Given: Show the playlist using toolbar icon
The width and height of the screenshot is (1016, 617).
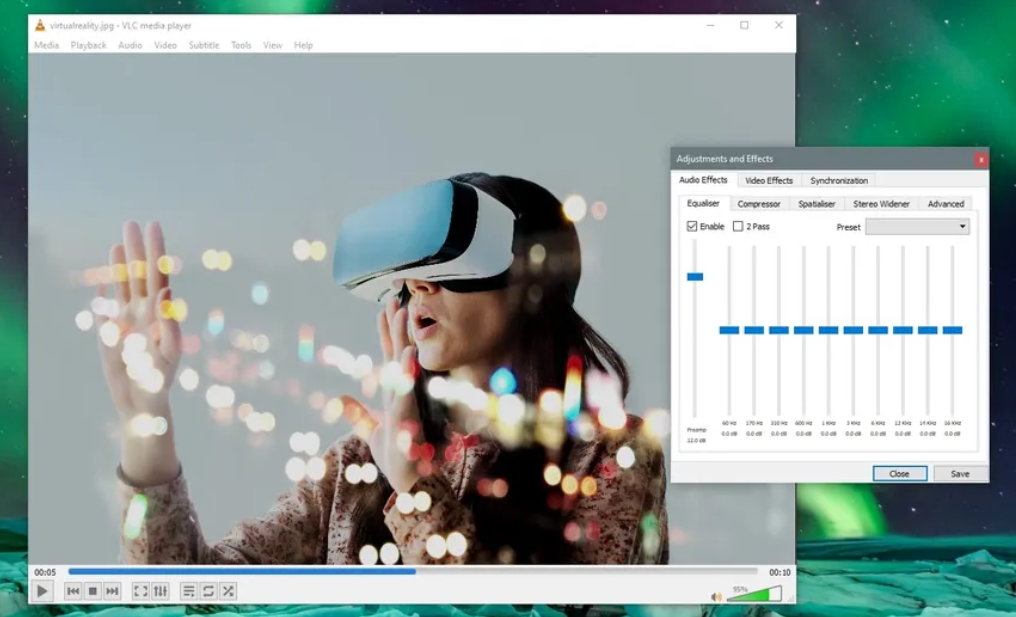Looking at the screenshot, I should point(189,591).
